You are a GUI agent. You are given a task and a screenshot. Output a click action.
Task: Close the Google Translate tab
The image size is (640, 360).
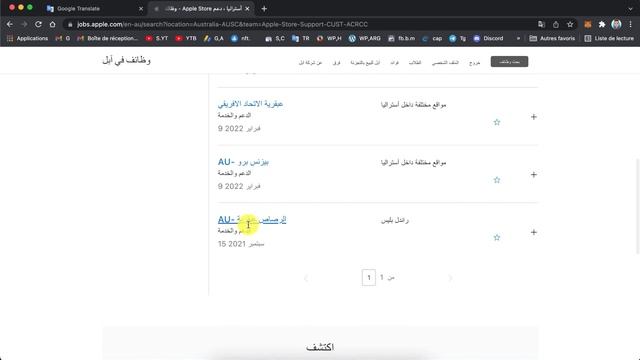coord(141,9)
